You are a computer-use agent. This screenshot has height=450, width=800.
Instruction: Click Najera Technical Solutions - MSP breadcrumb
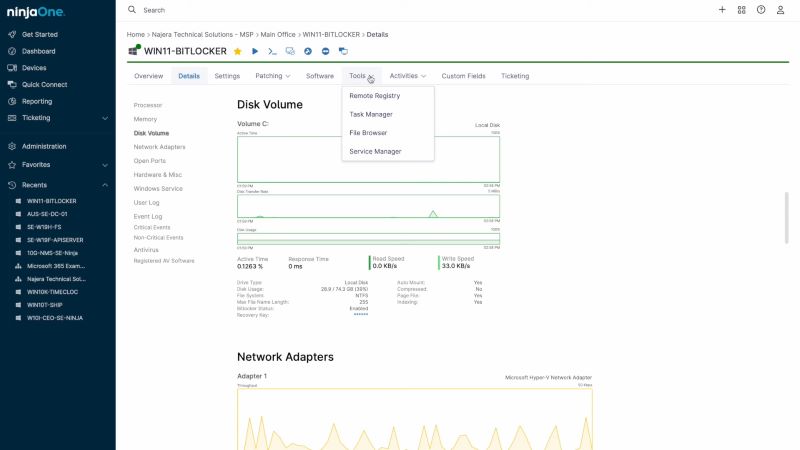click(x=203, y=35)
